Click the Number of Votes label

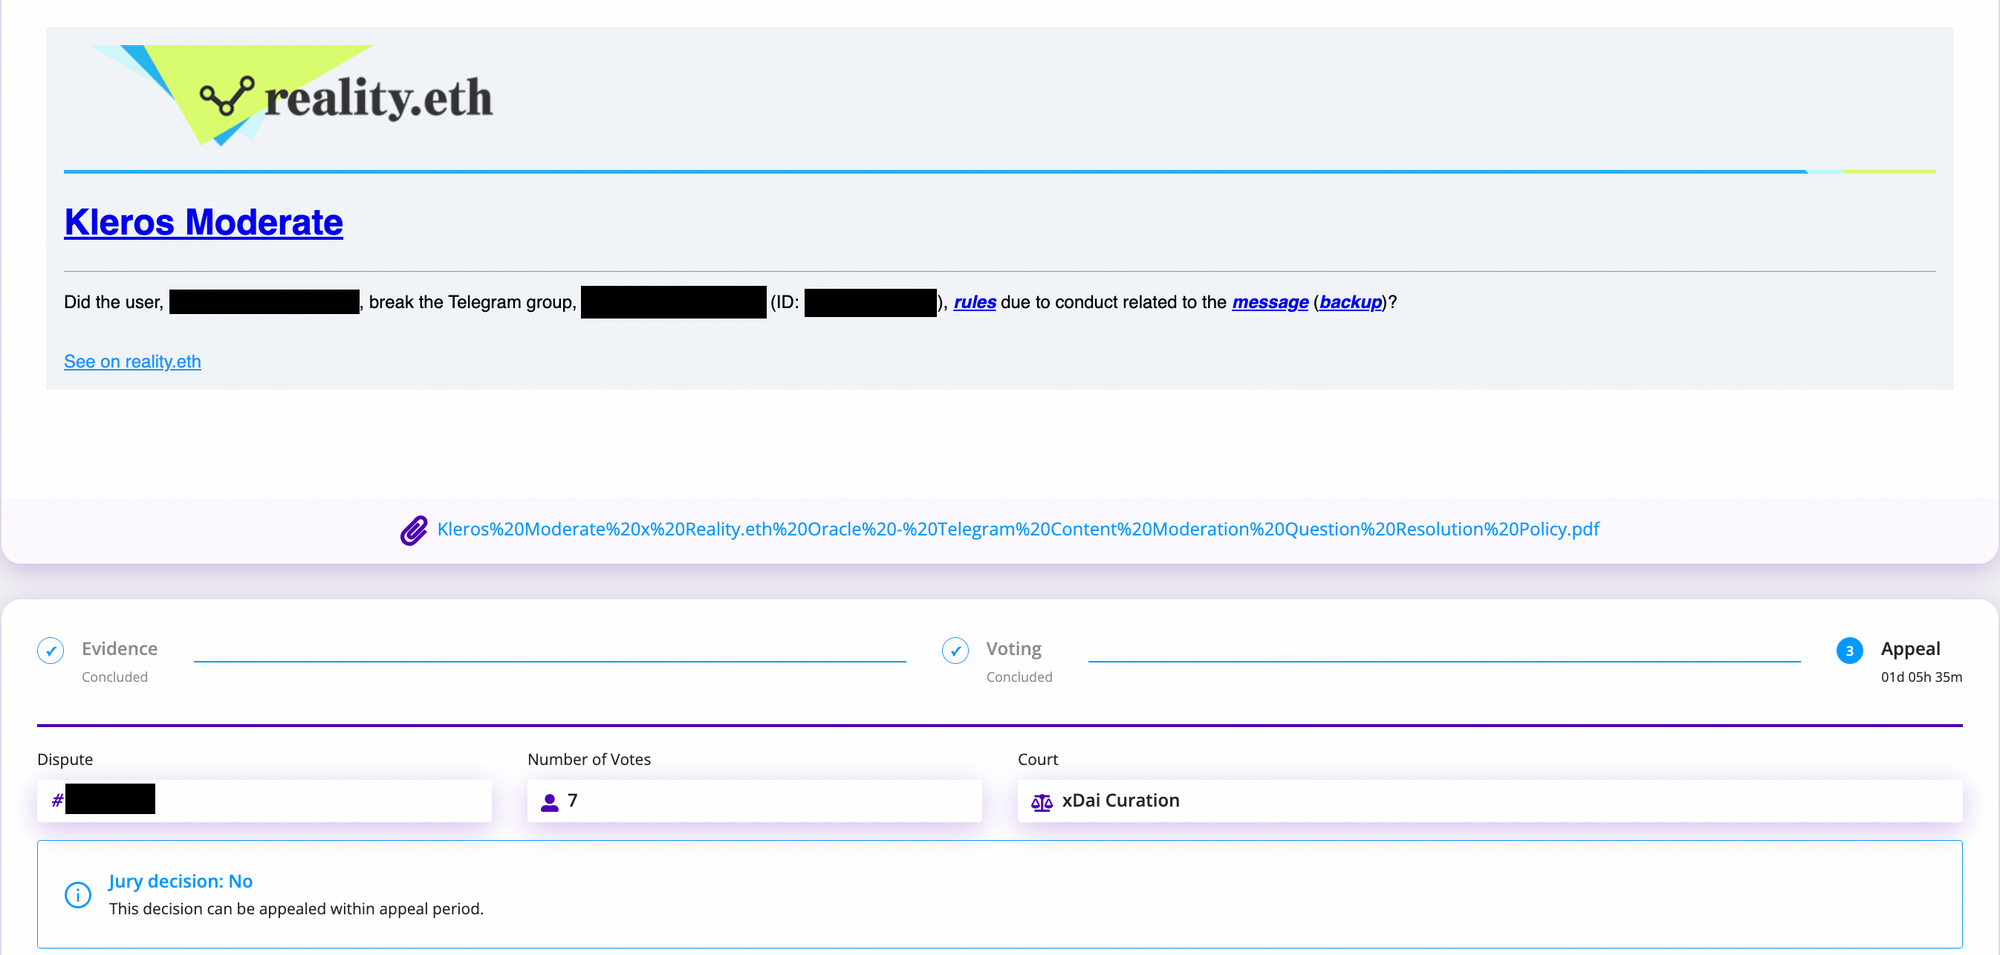point(589,759)
